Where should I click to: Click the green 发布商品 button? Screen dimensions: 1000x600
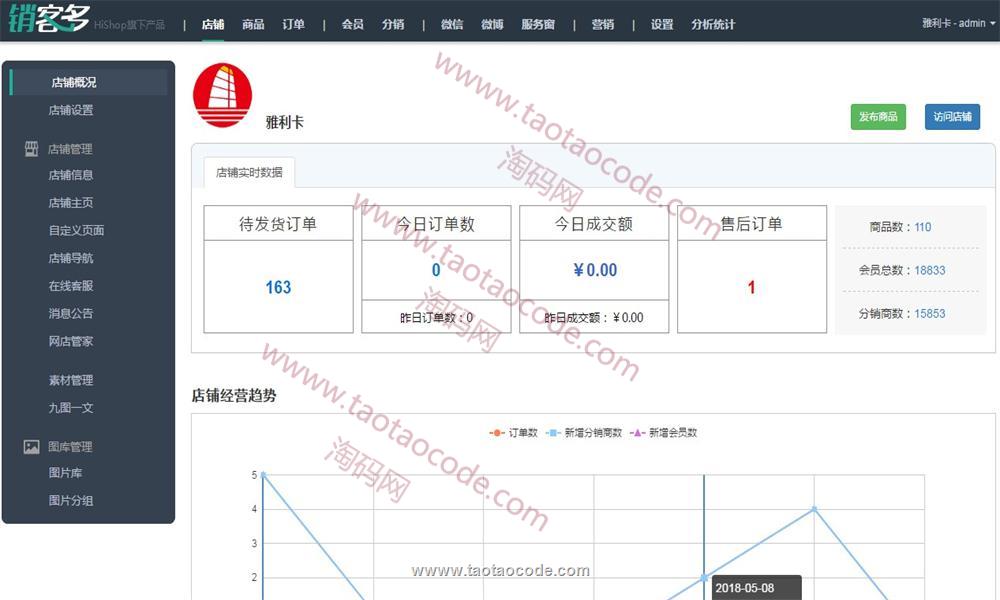click(877, 117)
